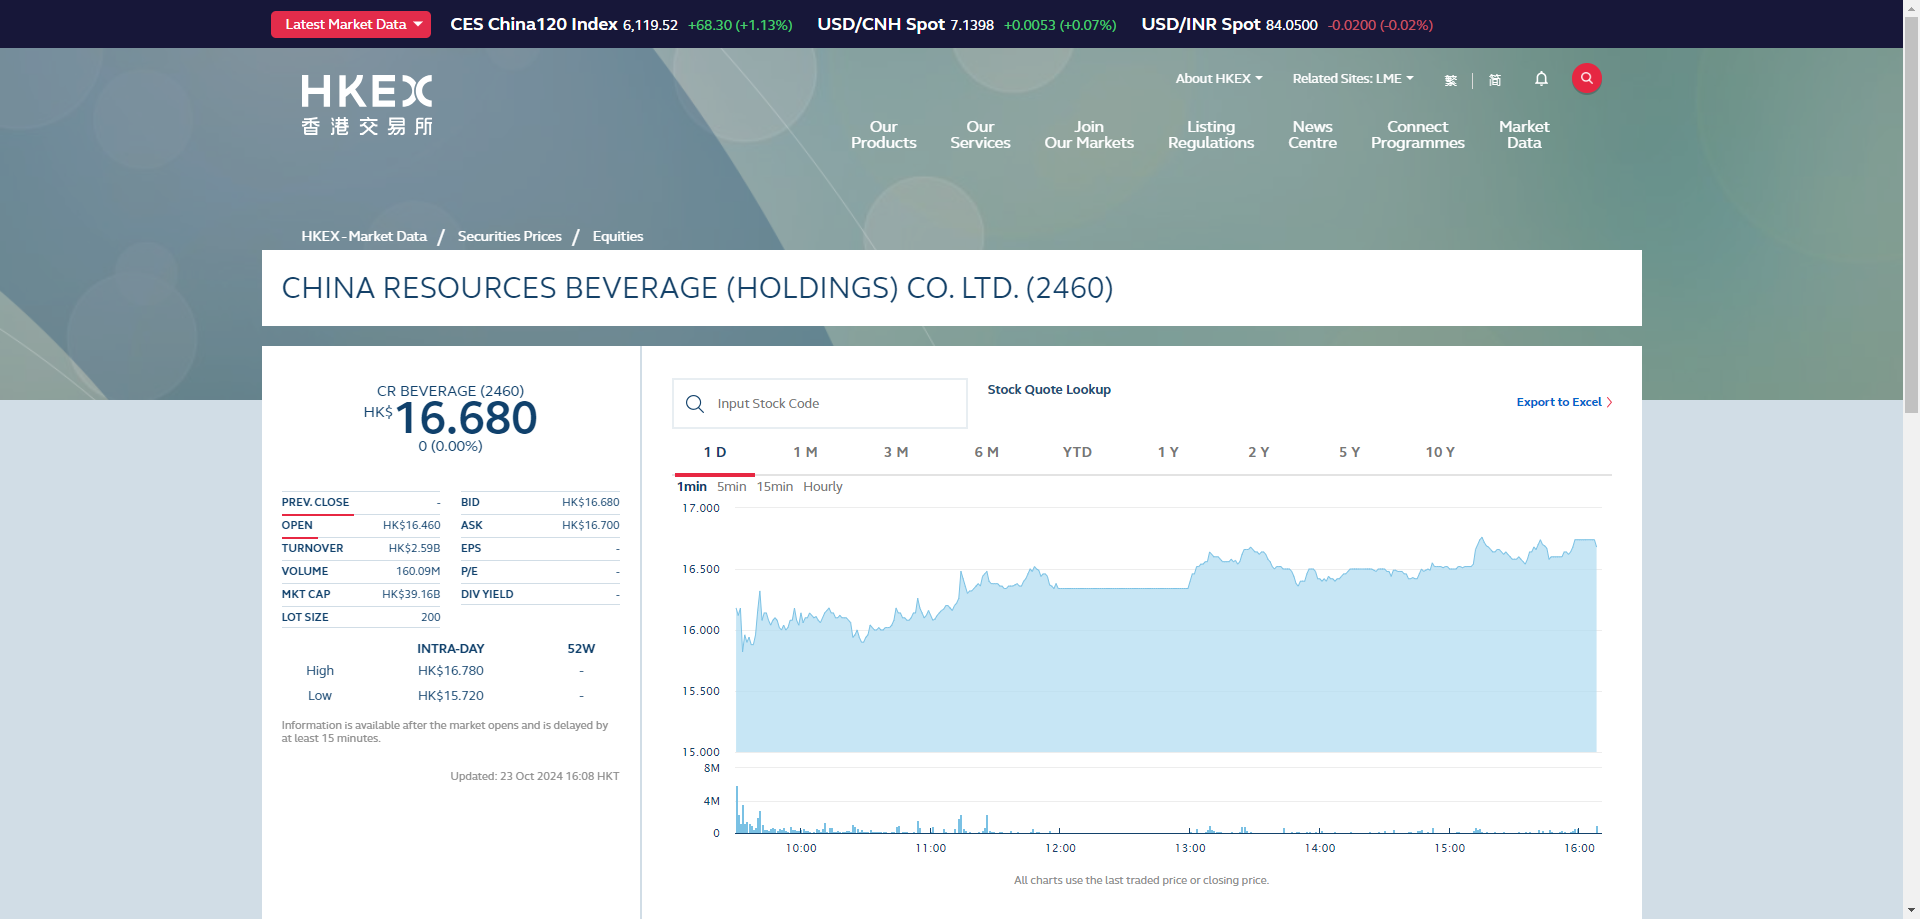
Task: Click the P/E label
Action: (469, 571)
